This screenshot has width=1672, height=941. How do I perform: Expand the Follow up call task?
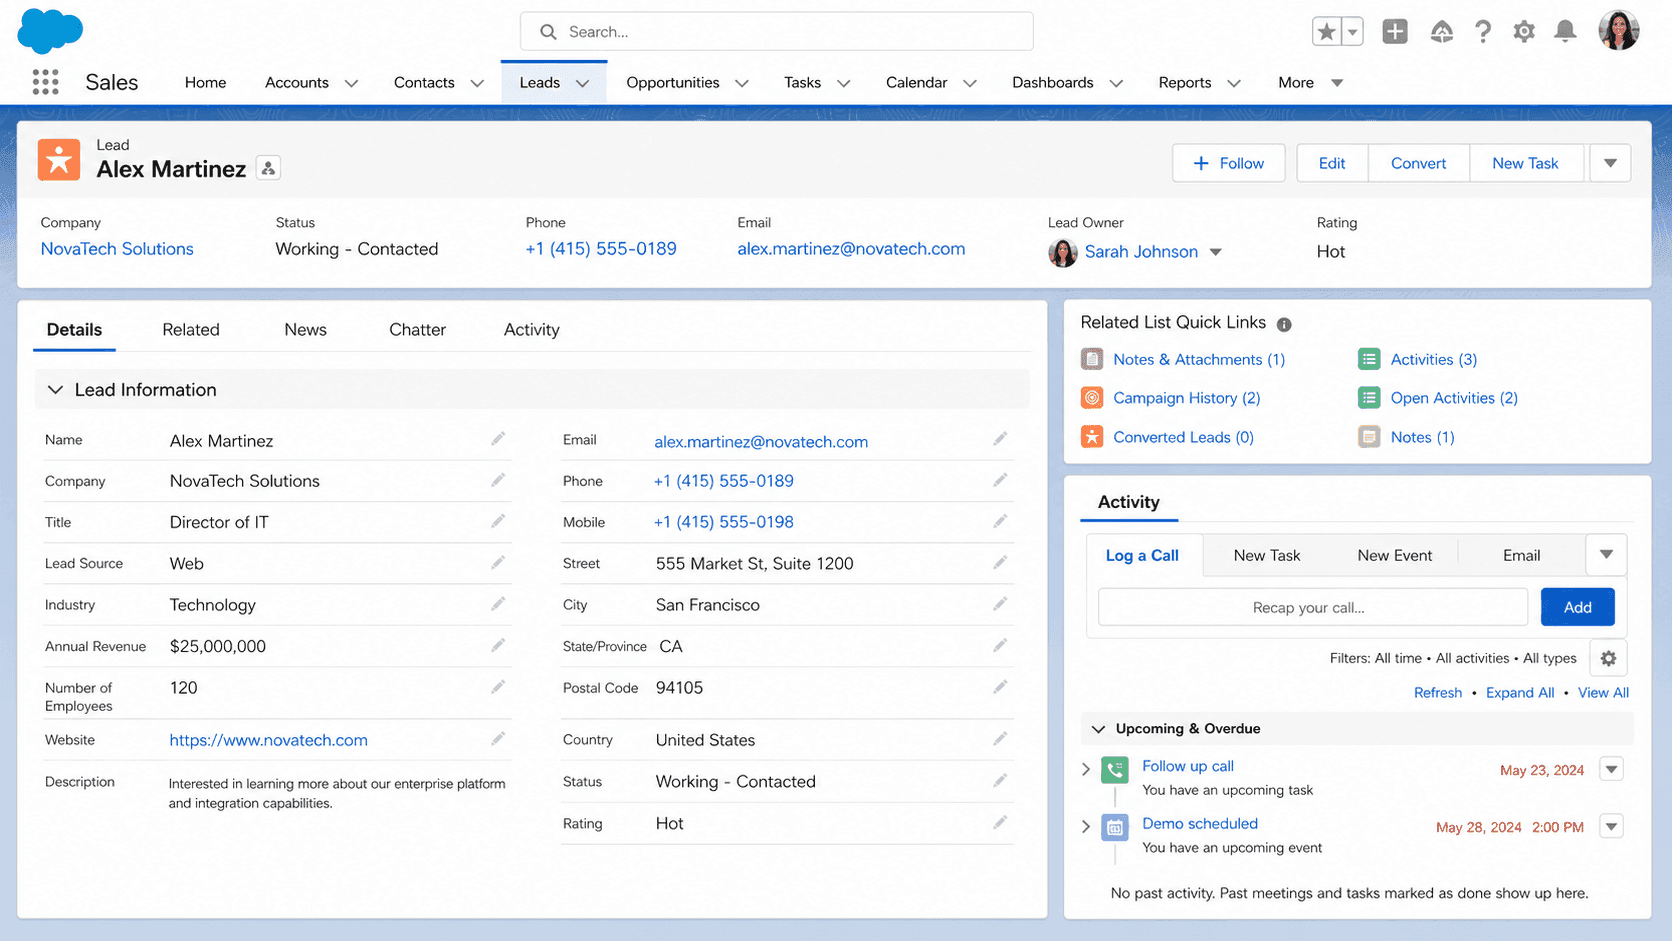click(x=1086, y=769)
